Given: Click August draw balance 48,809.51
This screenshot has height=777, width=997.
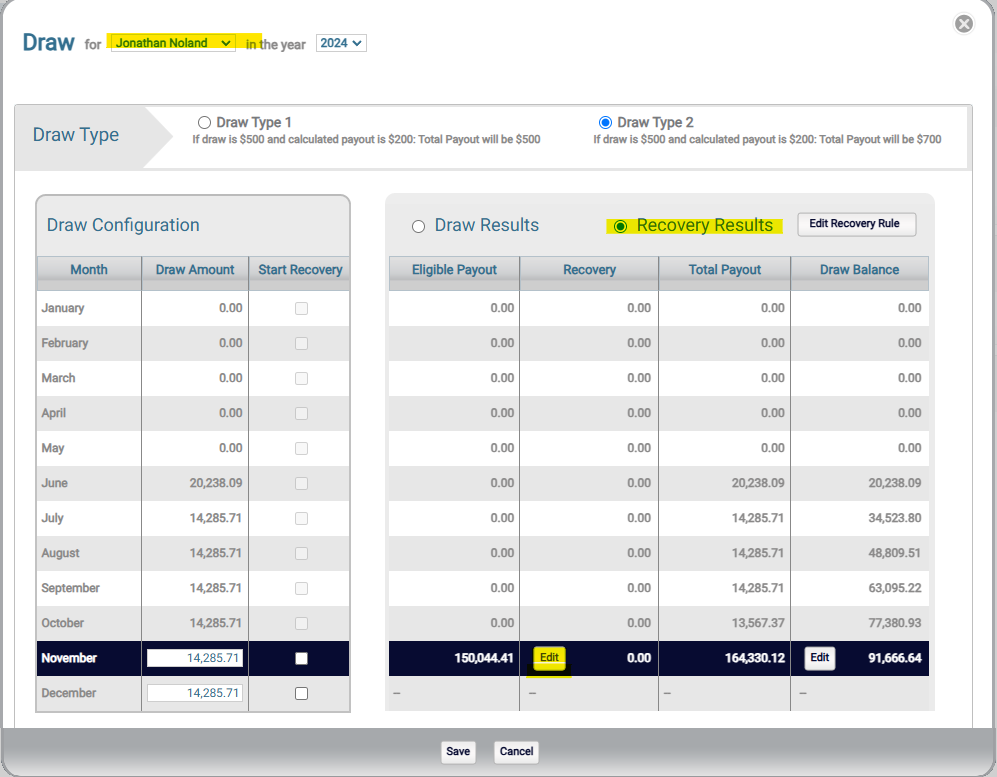Looking at the screenshot, I should coord(895,553).
